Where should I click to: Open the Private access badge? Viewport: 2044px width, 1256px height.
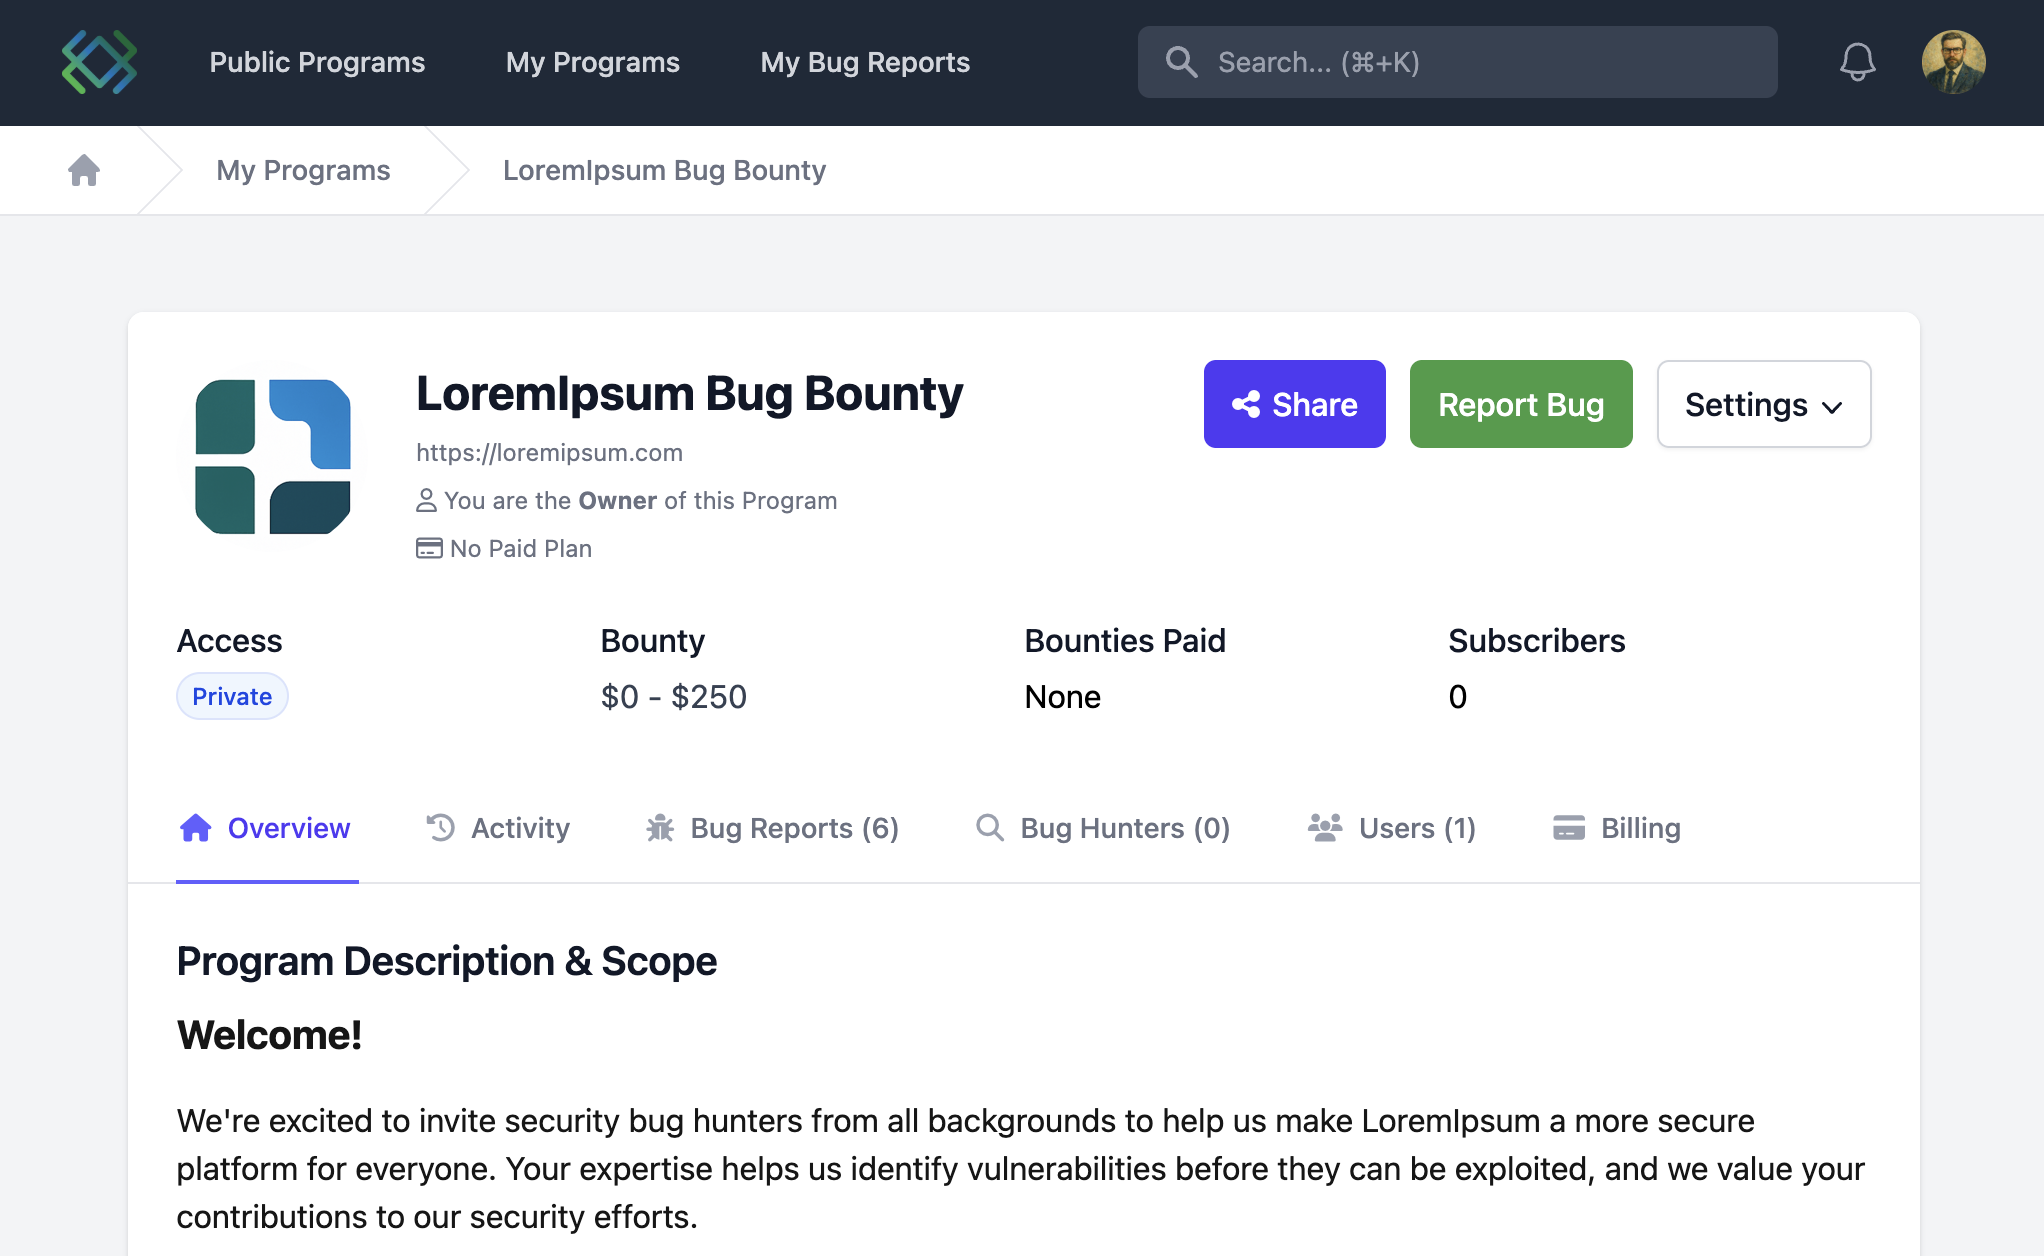point(232,696)
